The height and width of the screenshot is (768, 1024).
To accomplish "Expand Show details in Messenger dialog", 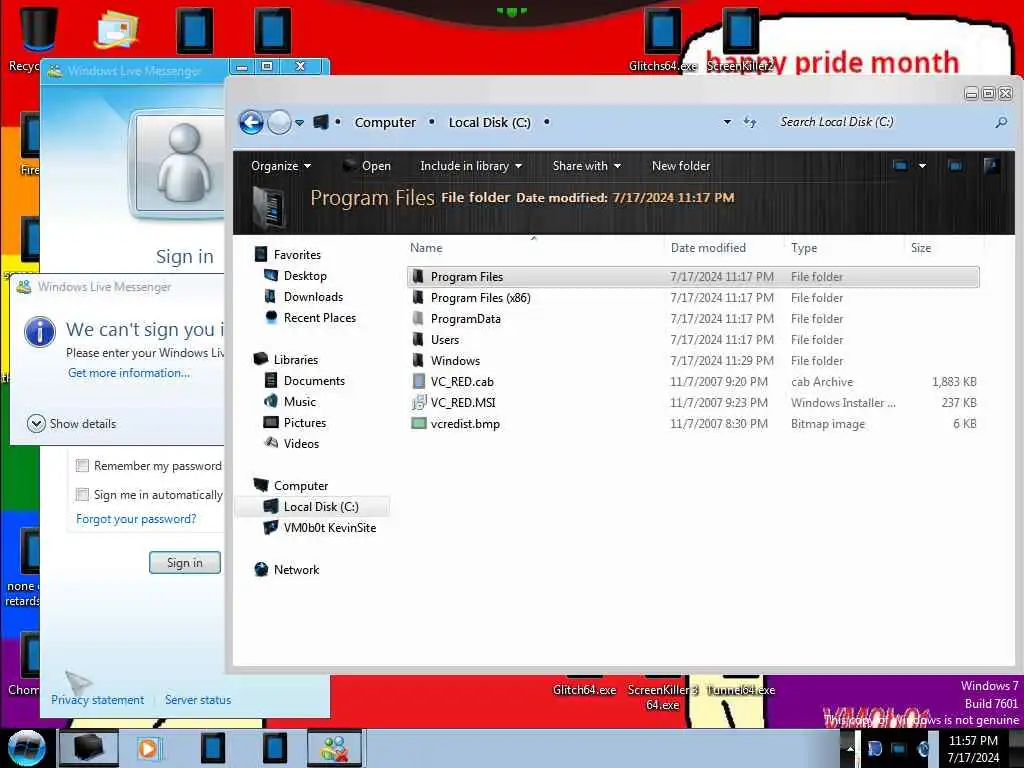I will click(x=72, y=423).
